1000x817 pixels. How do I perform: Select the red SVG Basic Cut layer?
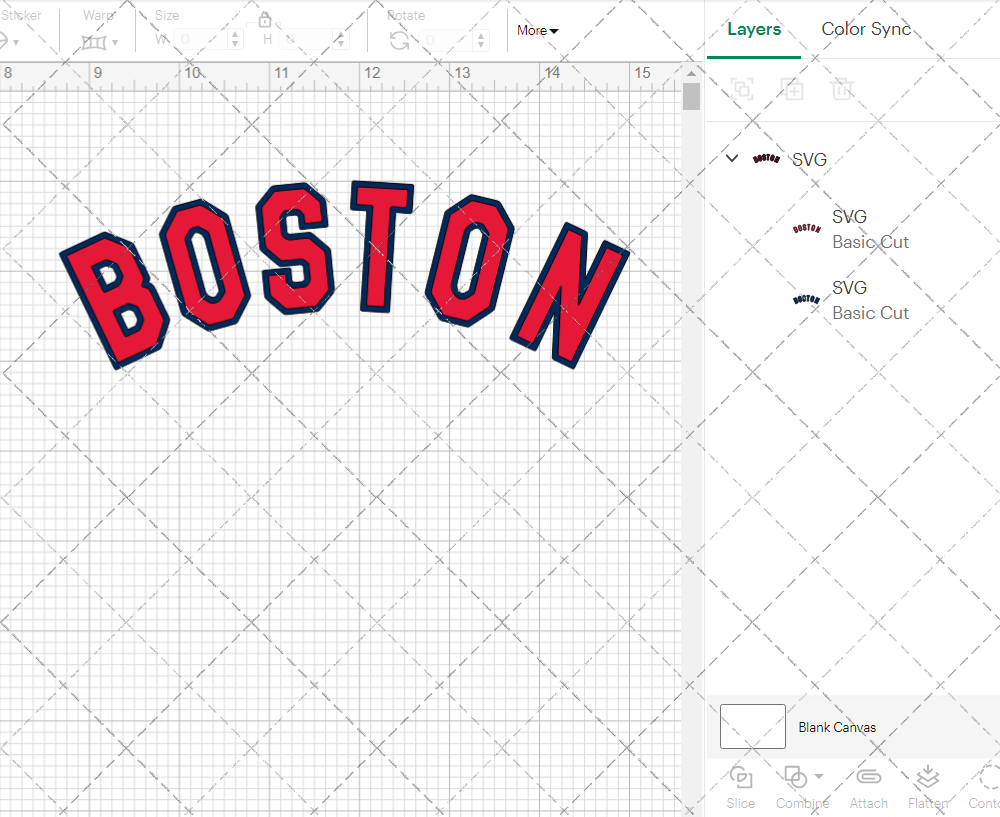(868, 229)
